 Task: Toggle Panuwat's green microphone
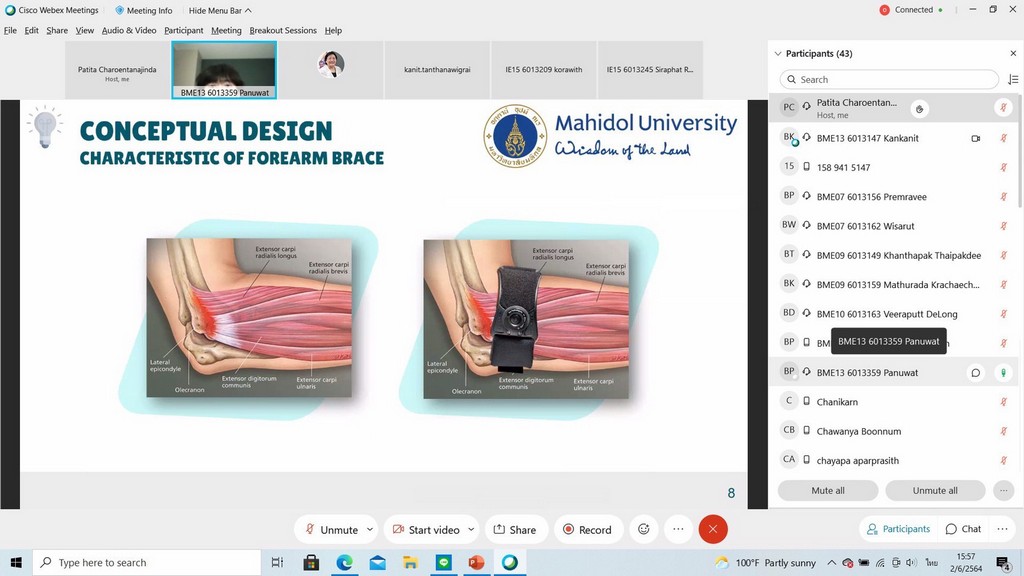click(1003, 373)
